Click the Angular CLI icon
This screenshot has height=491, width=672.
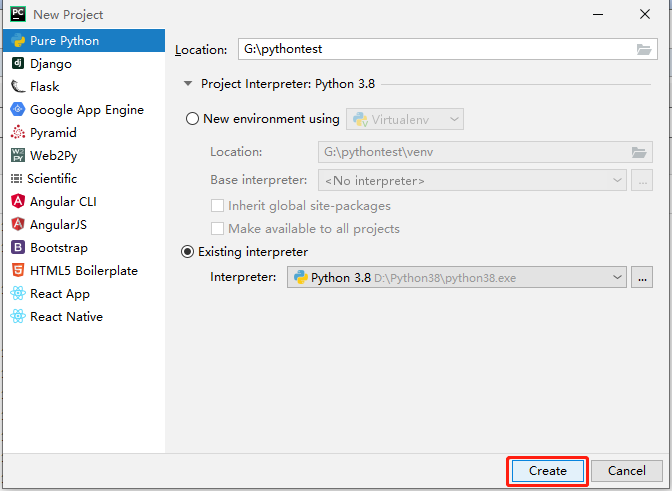18,202
